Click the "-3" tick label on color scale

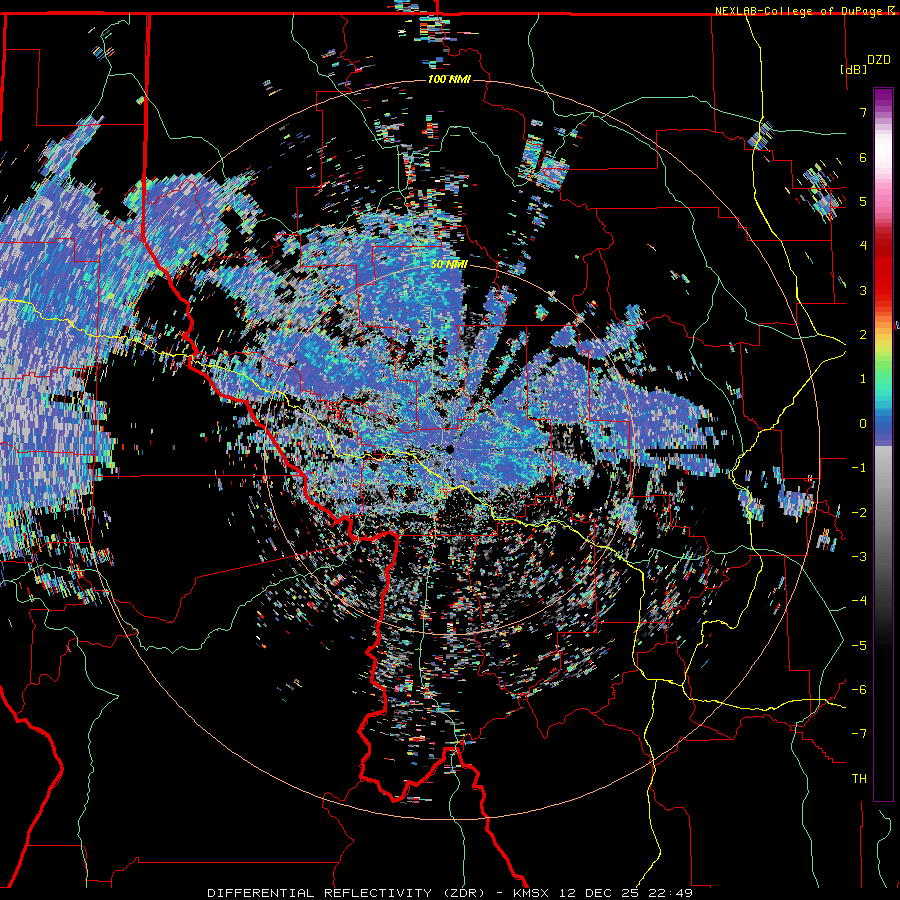[x=859, y=557]
